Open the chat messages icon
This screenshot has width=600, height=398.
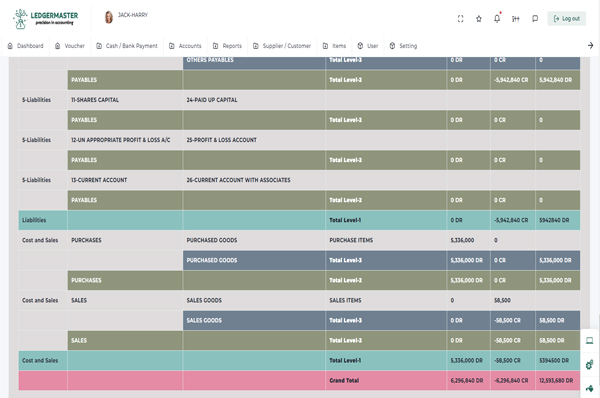(535, 19)
